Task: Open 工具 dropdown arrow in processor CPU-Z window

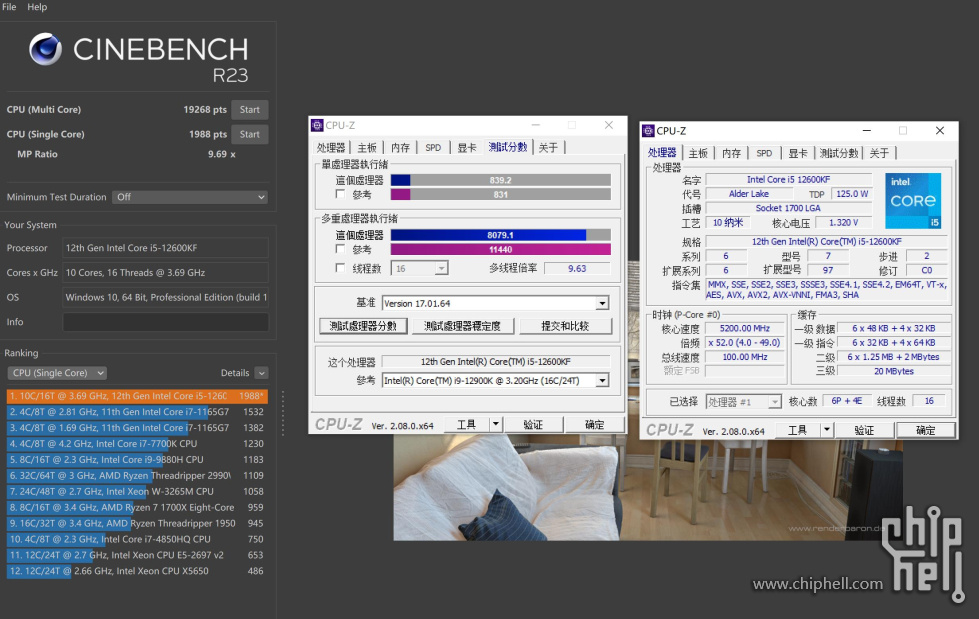Action: click(827, 430)
